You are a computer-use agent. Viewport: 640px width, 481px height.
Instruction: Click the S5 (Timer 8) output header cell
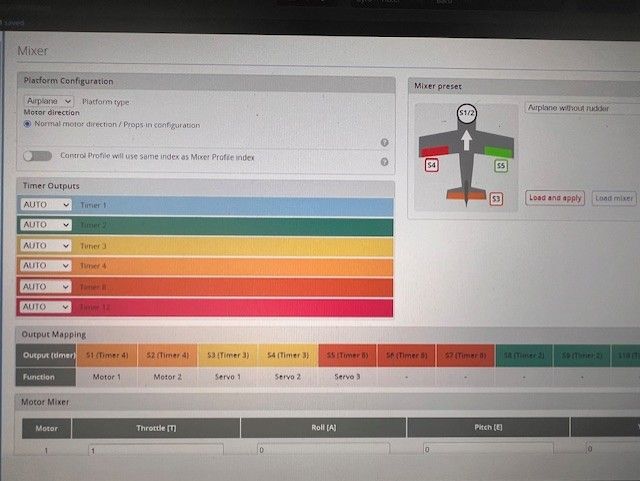point(345,355)
